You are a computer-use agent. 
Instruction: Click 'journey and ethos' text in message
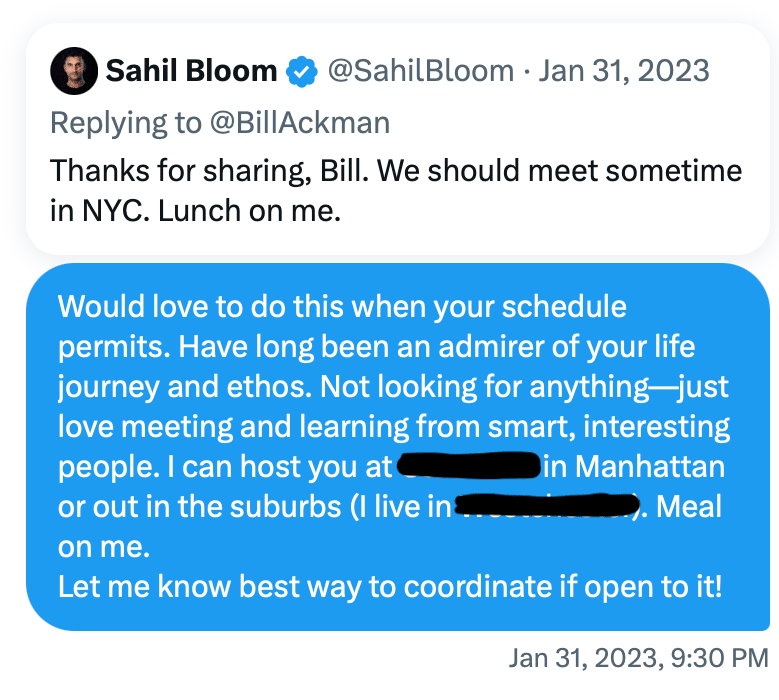(185, 387)
